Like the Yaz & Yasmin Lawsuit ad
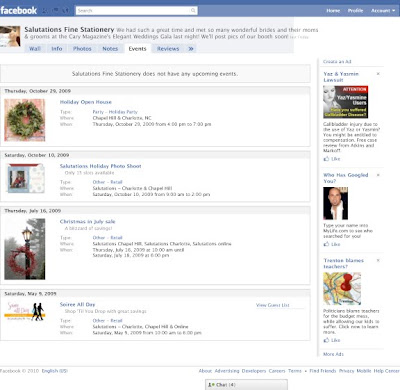The height and width of the screenshot is (390, 400). click(332, 159)
